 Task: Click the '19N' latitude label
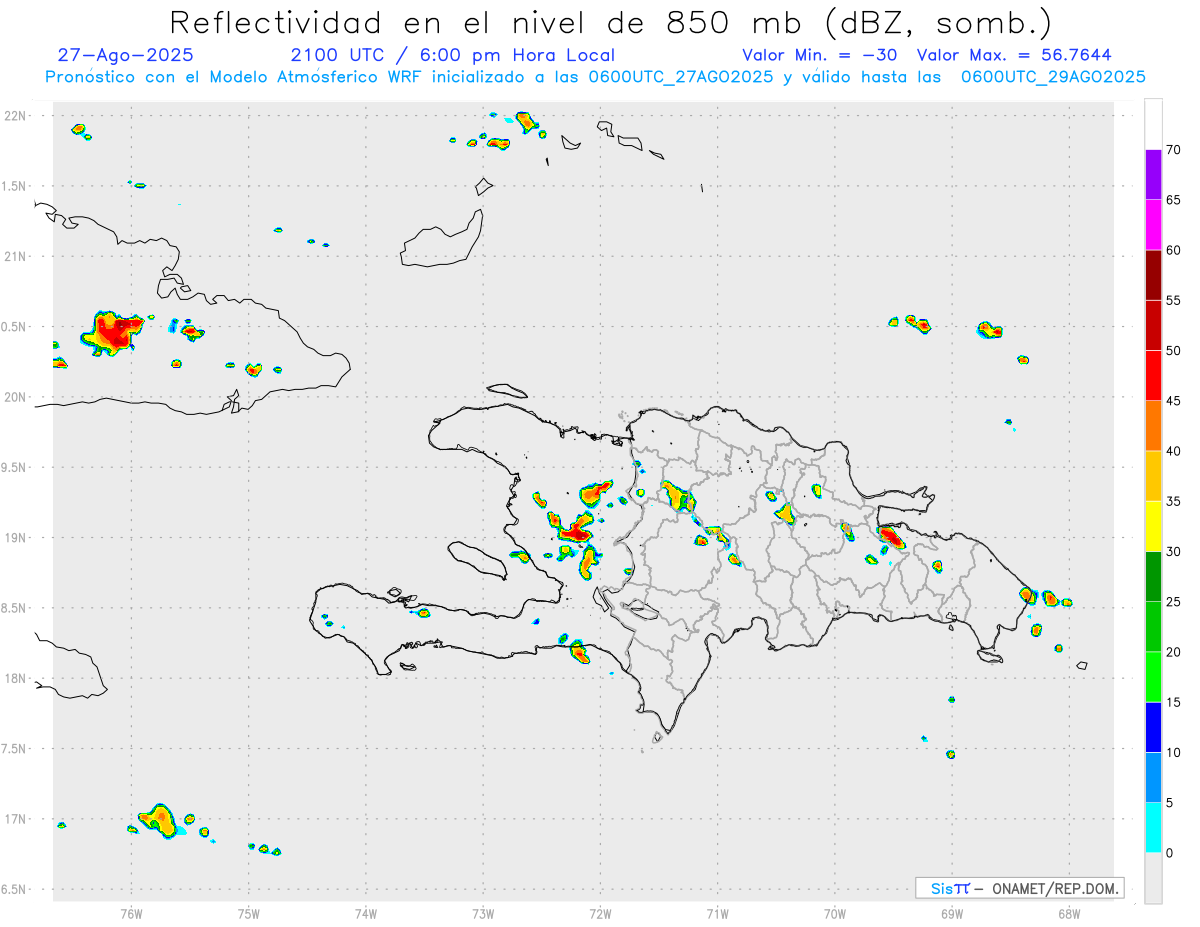coord(16,538)
